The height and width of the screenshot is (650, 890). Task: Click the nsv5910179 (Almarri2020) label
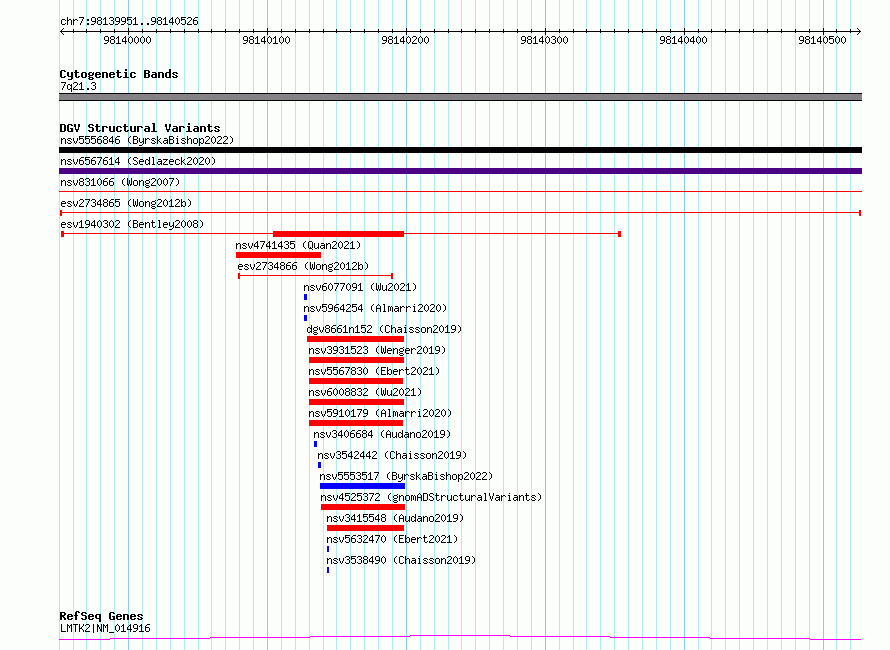(x=380, y=413)
